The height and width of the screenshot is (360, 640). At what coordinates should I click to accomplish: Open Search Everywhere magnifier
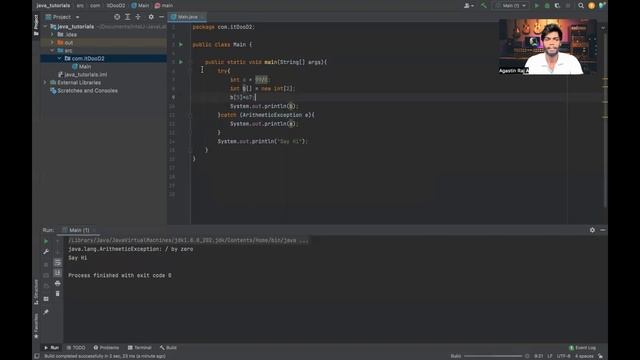coord(581,6)
